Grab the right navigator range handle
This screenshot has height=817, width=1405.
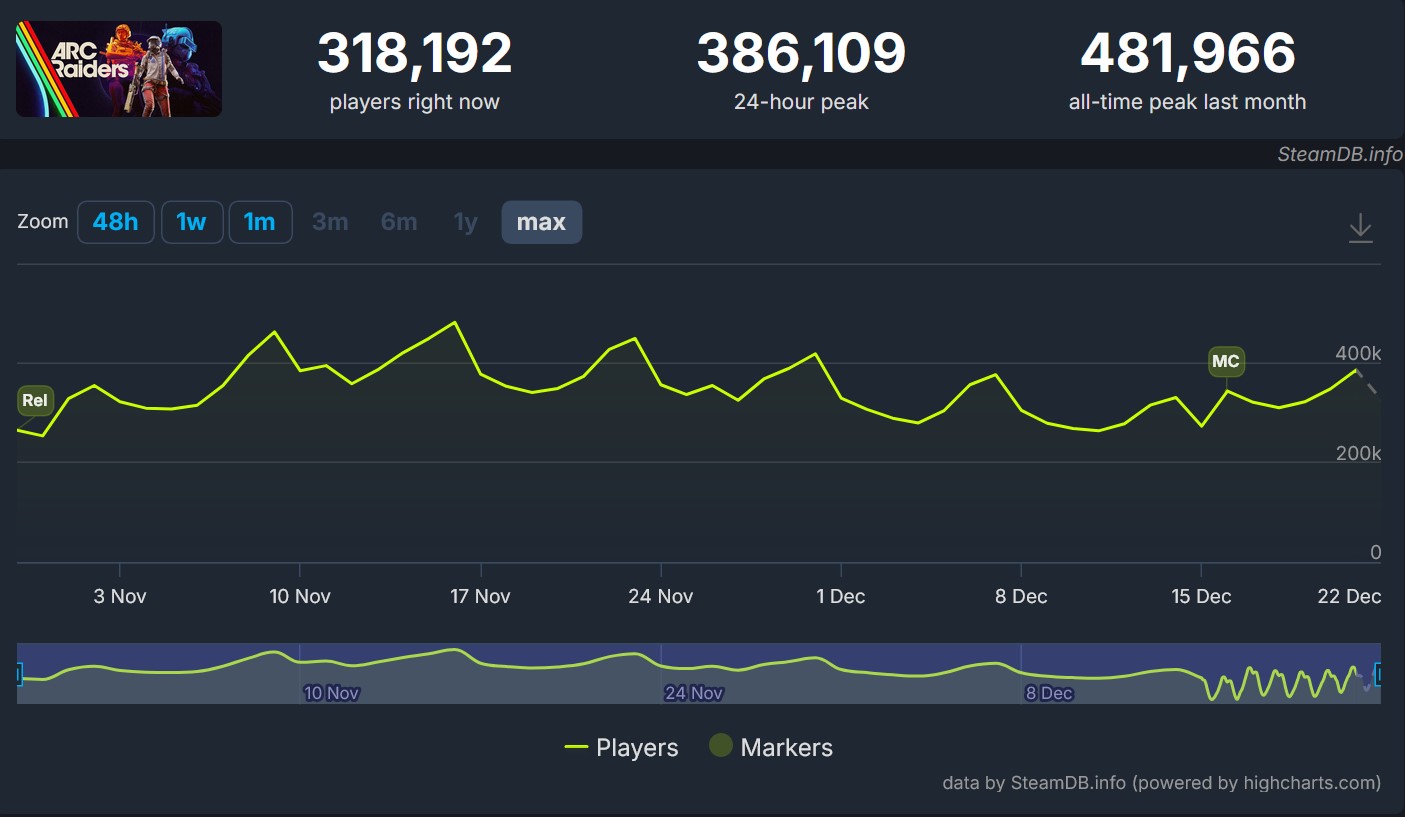pyautogui.click(x=1380, y=675)
